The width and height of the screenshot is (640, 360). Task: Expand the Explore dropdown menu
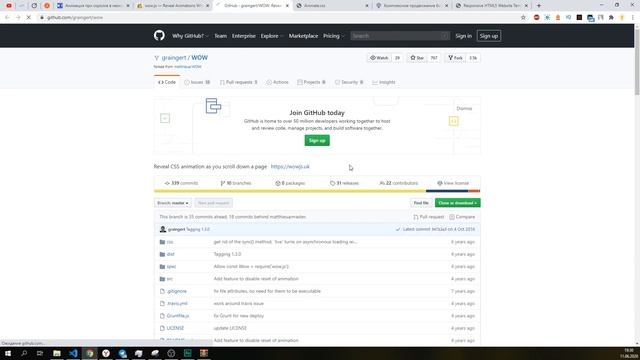[x=272, y=36]
